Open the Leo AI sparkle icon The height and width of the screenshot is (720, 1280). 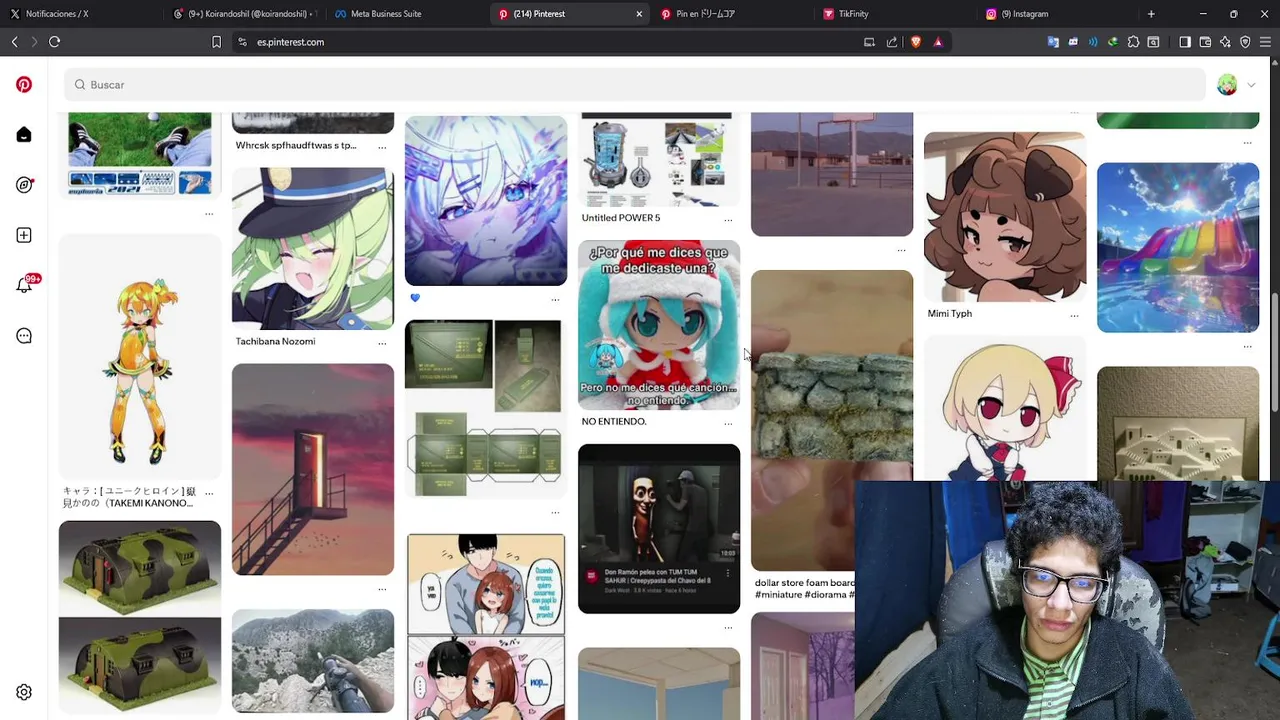[1225, 42]
